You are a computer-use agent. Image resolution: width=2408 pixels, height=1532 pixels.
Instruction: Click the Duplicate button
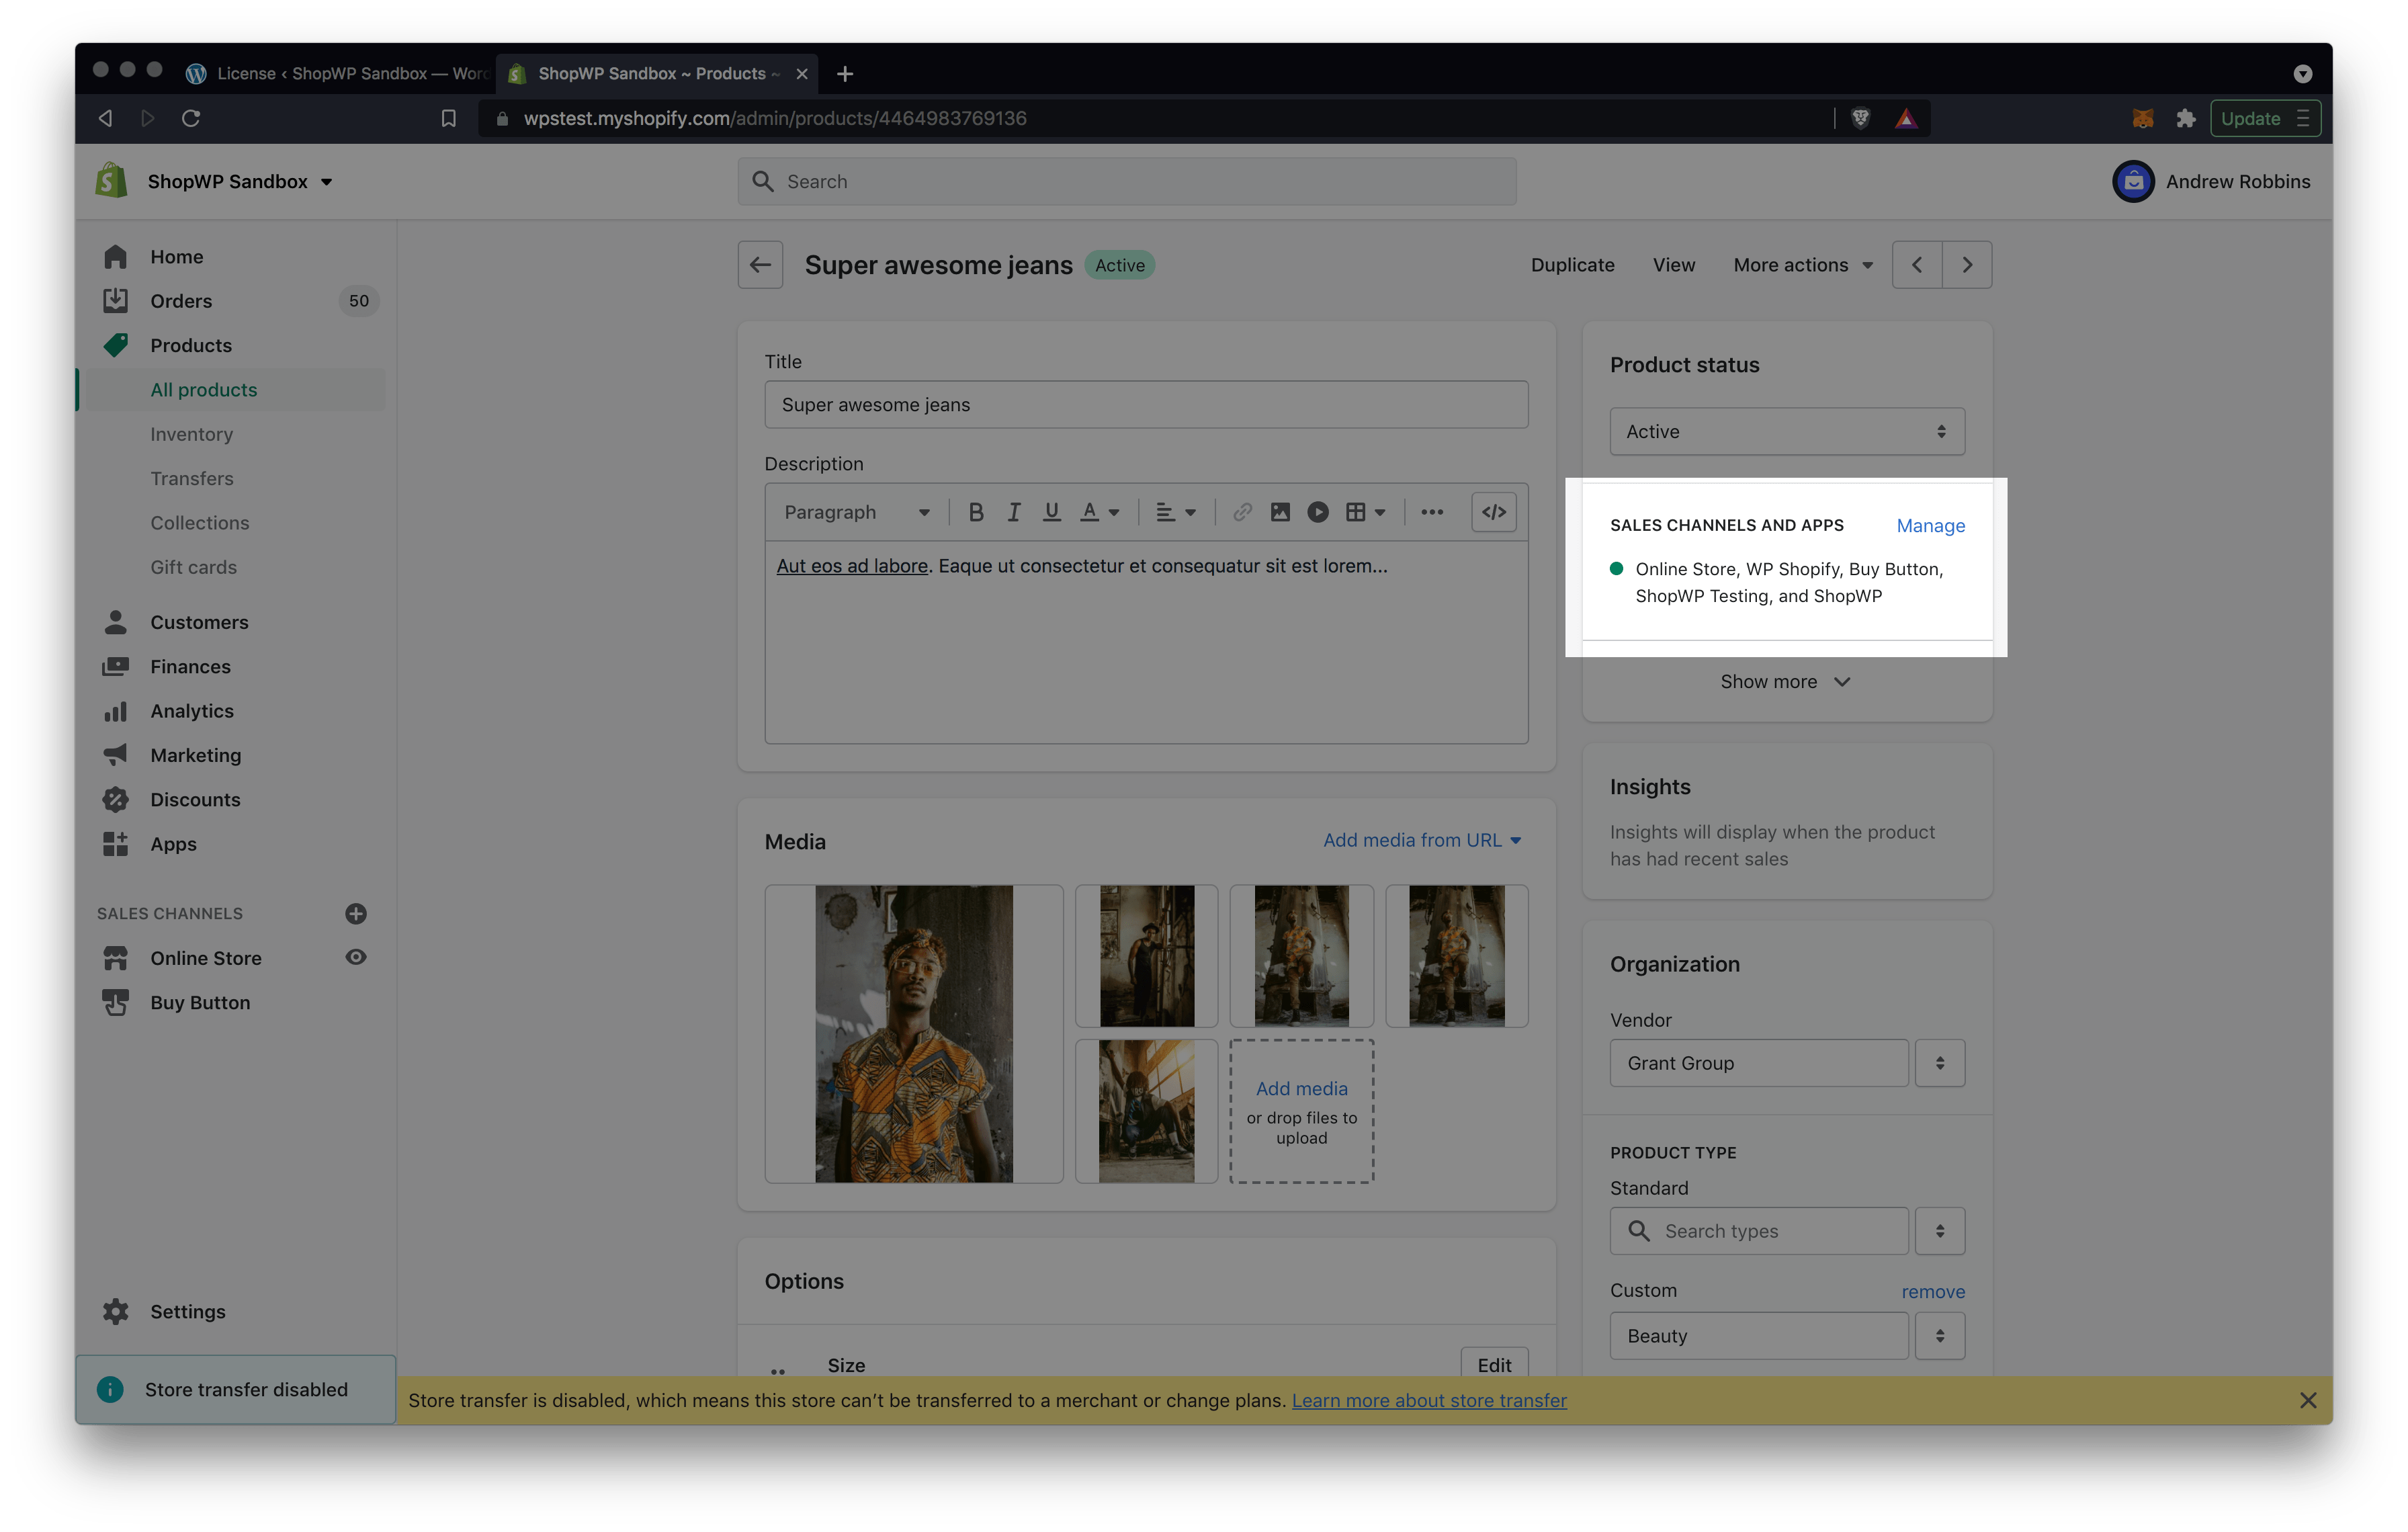pos(1572,265)
